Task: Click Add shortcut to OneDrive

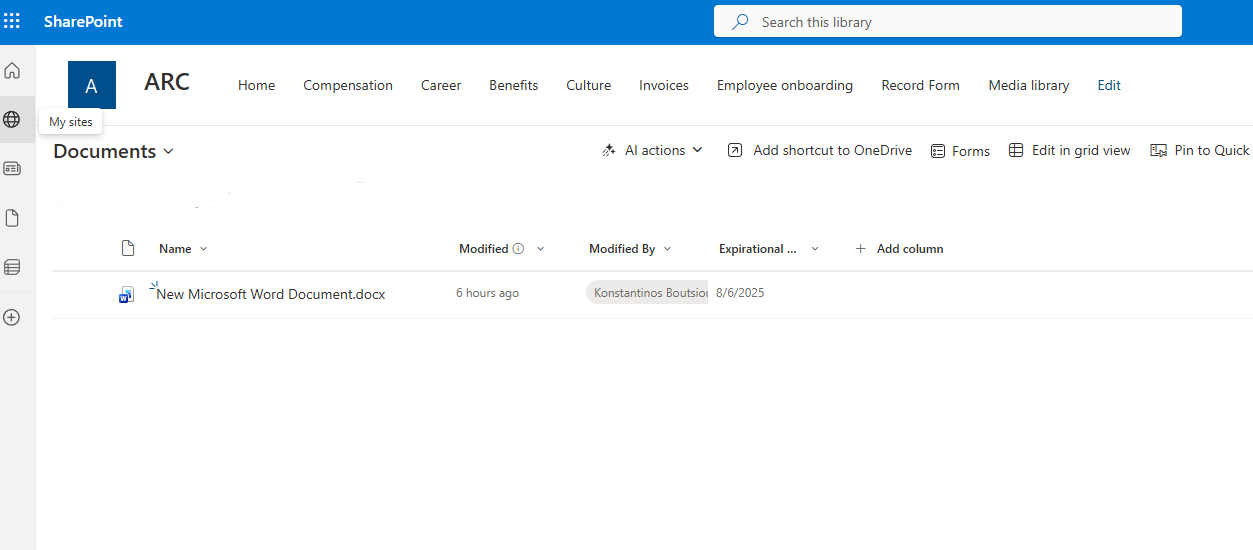Action: coord(820,150)
